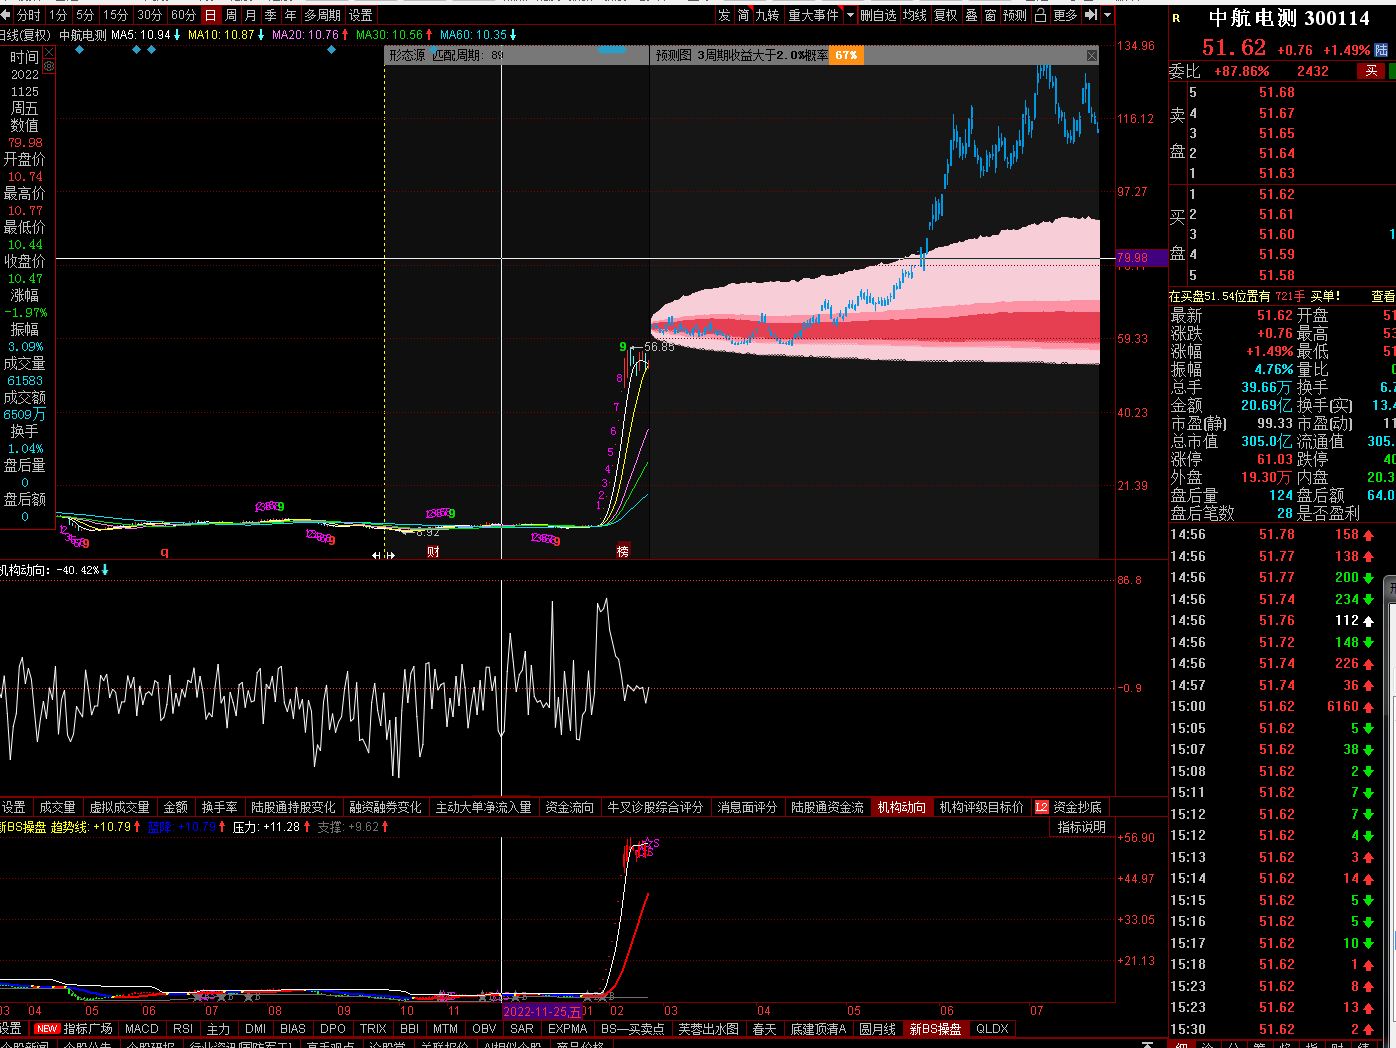Select 芙蓉出水图 indicator tab

point(708,1028)
